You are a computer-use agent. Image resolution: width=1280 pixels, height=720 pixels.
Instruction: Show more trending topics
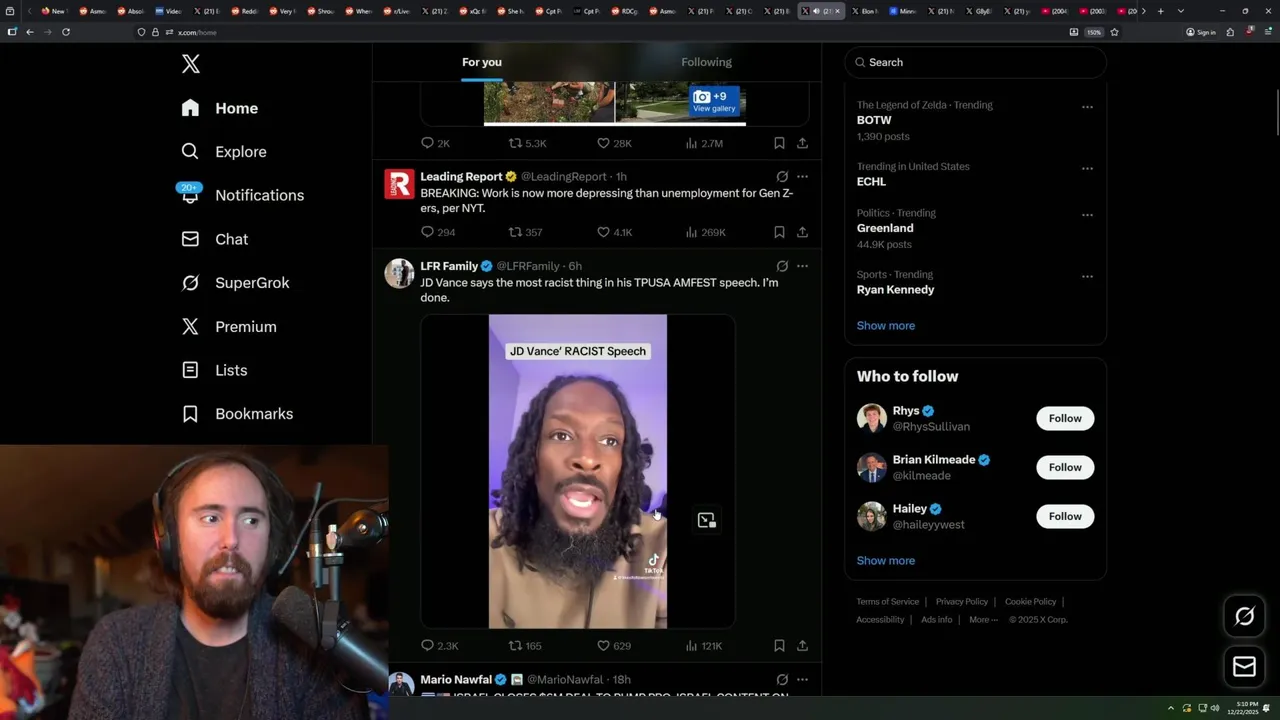point(886,326)
